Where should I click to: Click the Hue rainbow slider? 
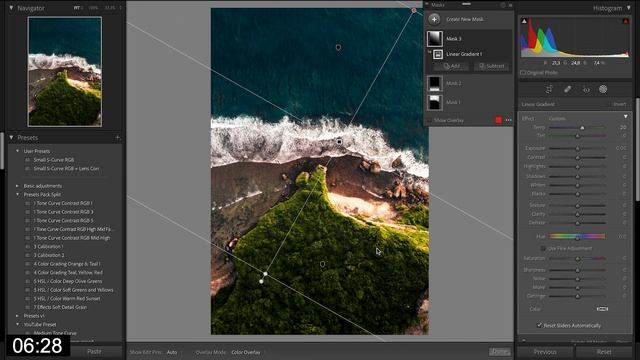577,236
